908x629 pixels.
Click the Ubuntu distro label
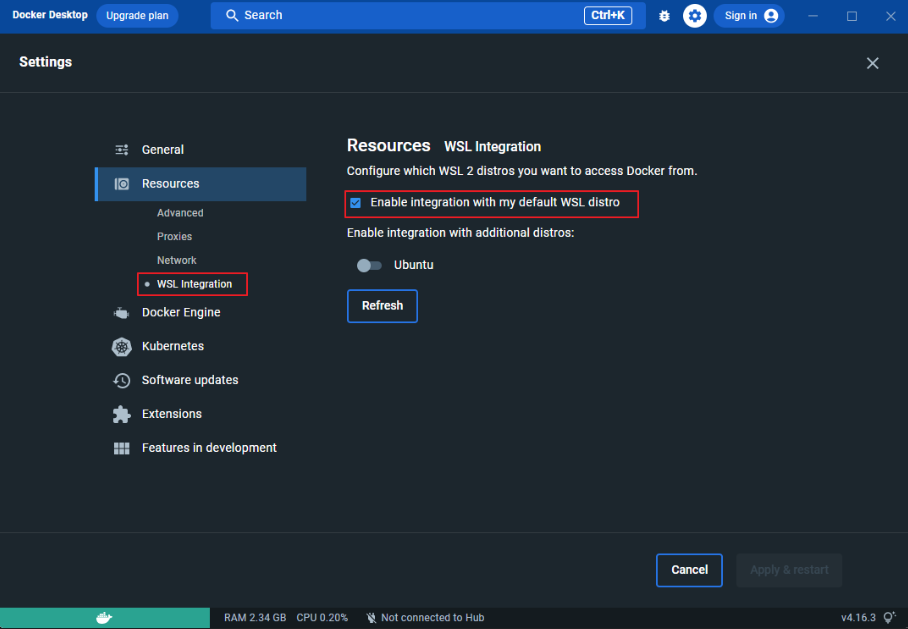(413, 265)
